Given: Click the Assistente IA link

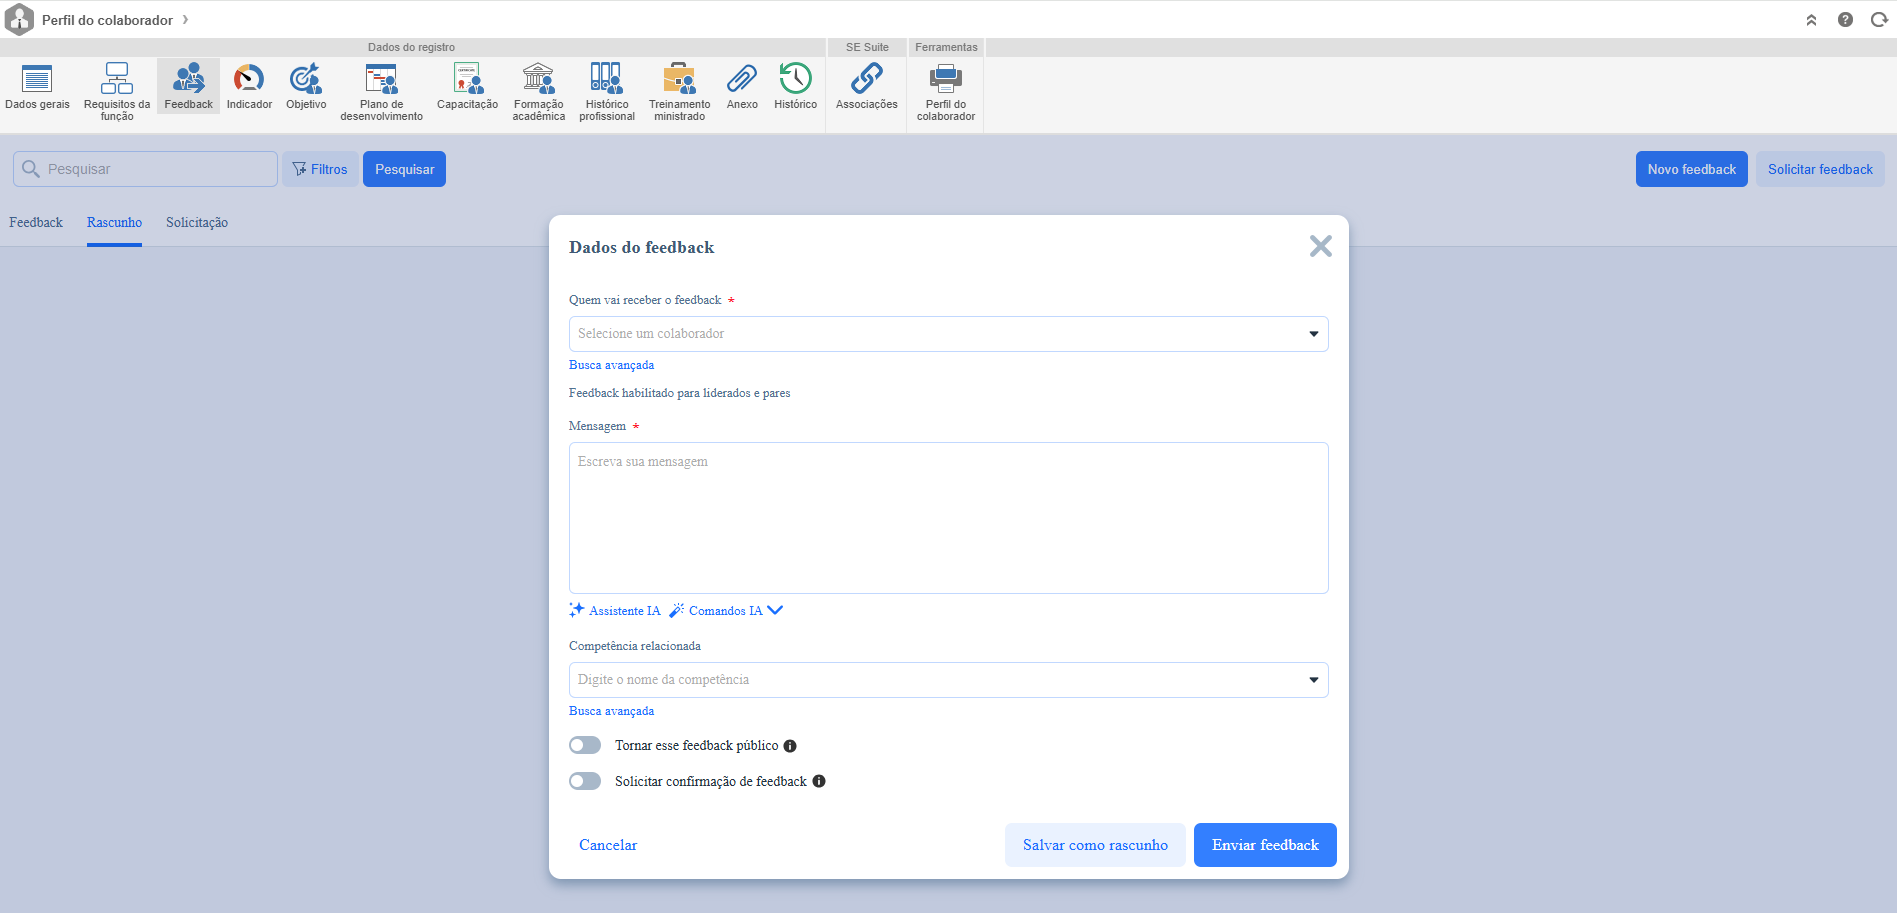Looking at the screenshot, I should [x=615, y=611].
